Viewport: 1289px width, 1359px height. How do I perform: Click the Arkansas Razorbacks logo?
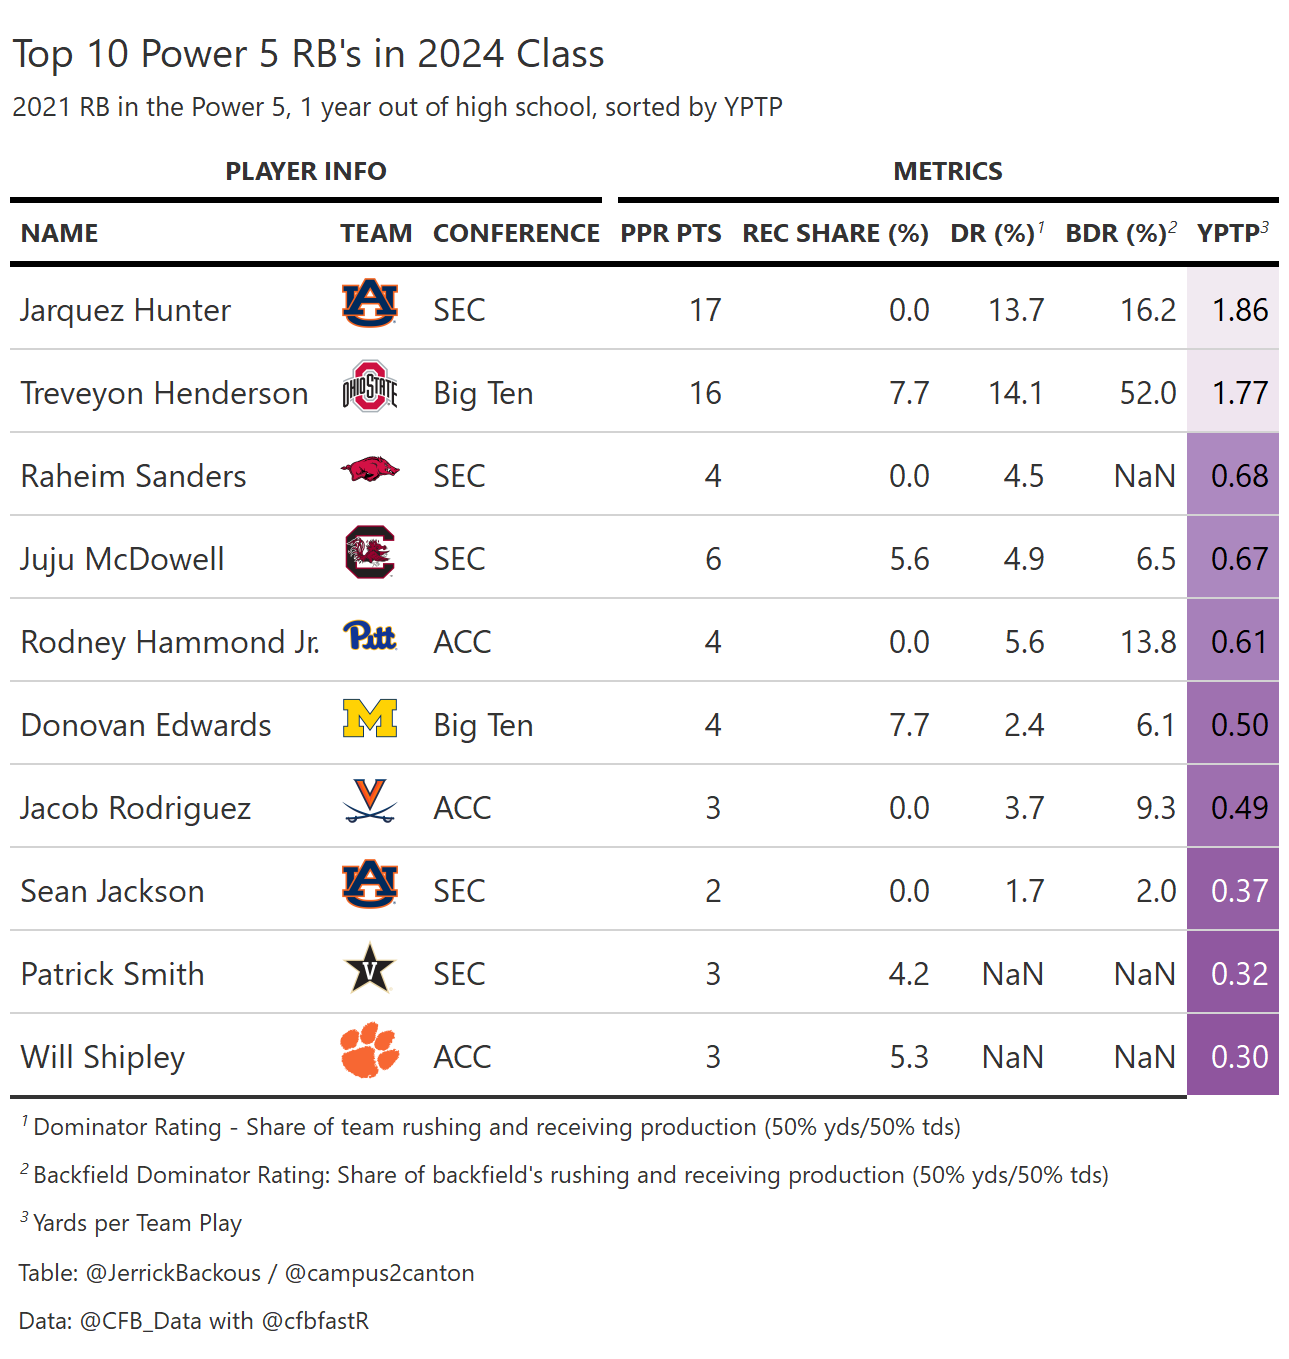[x=370, y=469]
